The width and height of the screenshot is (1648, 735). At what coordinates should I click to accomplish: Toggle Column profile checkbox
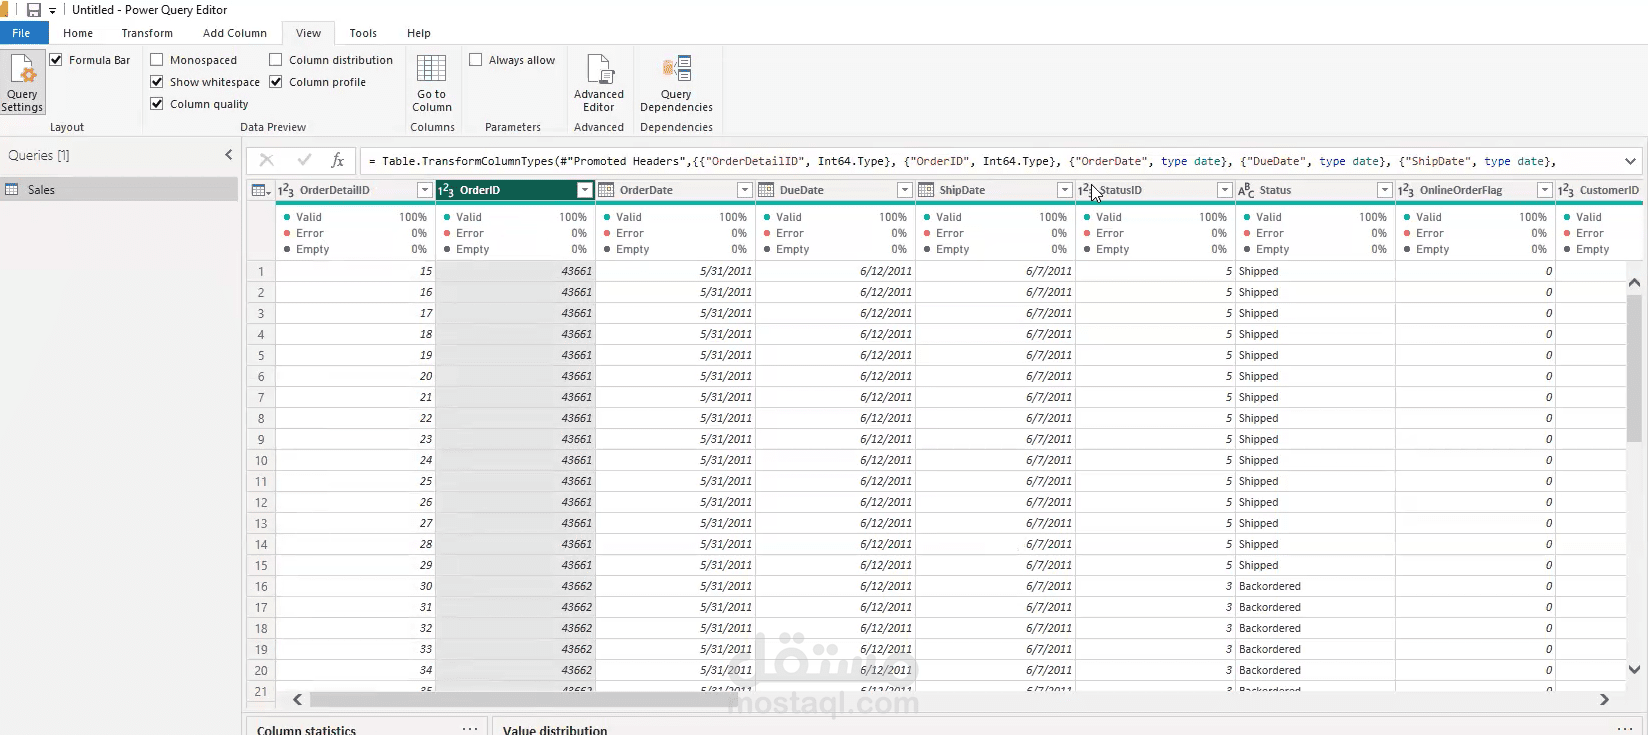pyautogui.click(x=276, y=82)
